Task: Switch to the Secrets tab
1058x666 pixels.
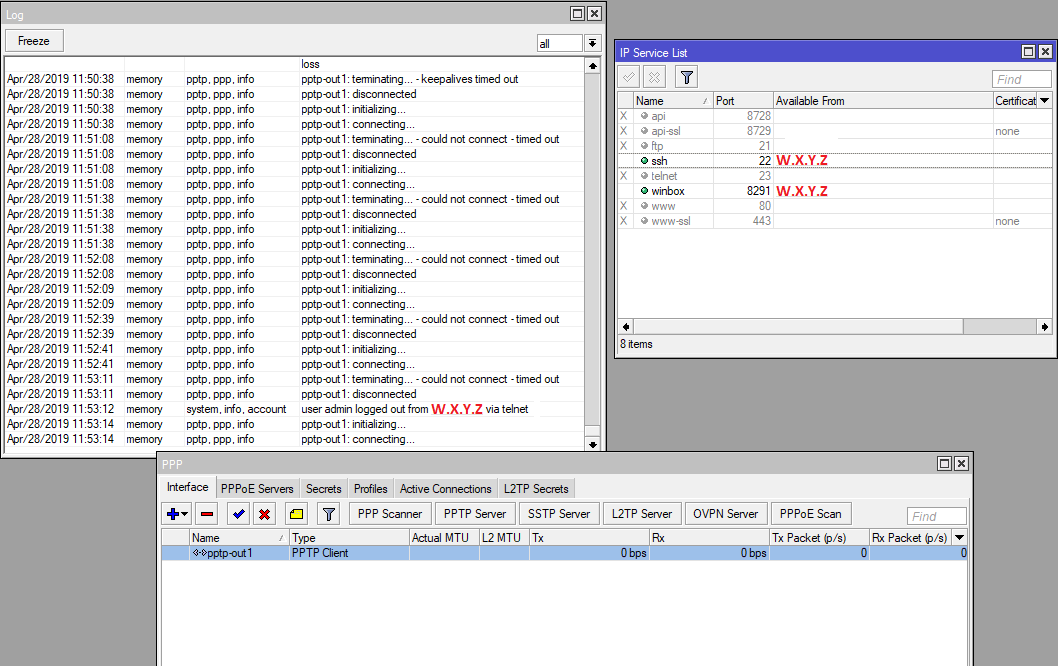Action: 324,489
